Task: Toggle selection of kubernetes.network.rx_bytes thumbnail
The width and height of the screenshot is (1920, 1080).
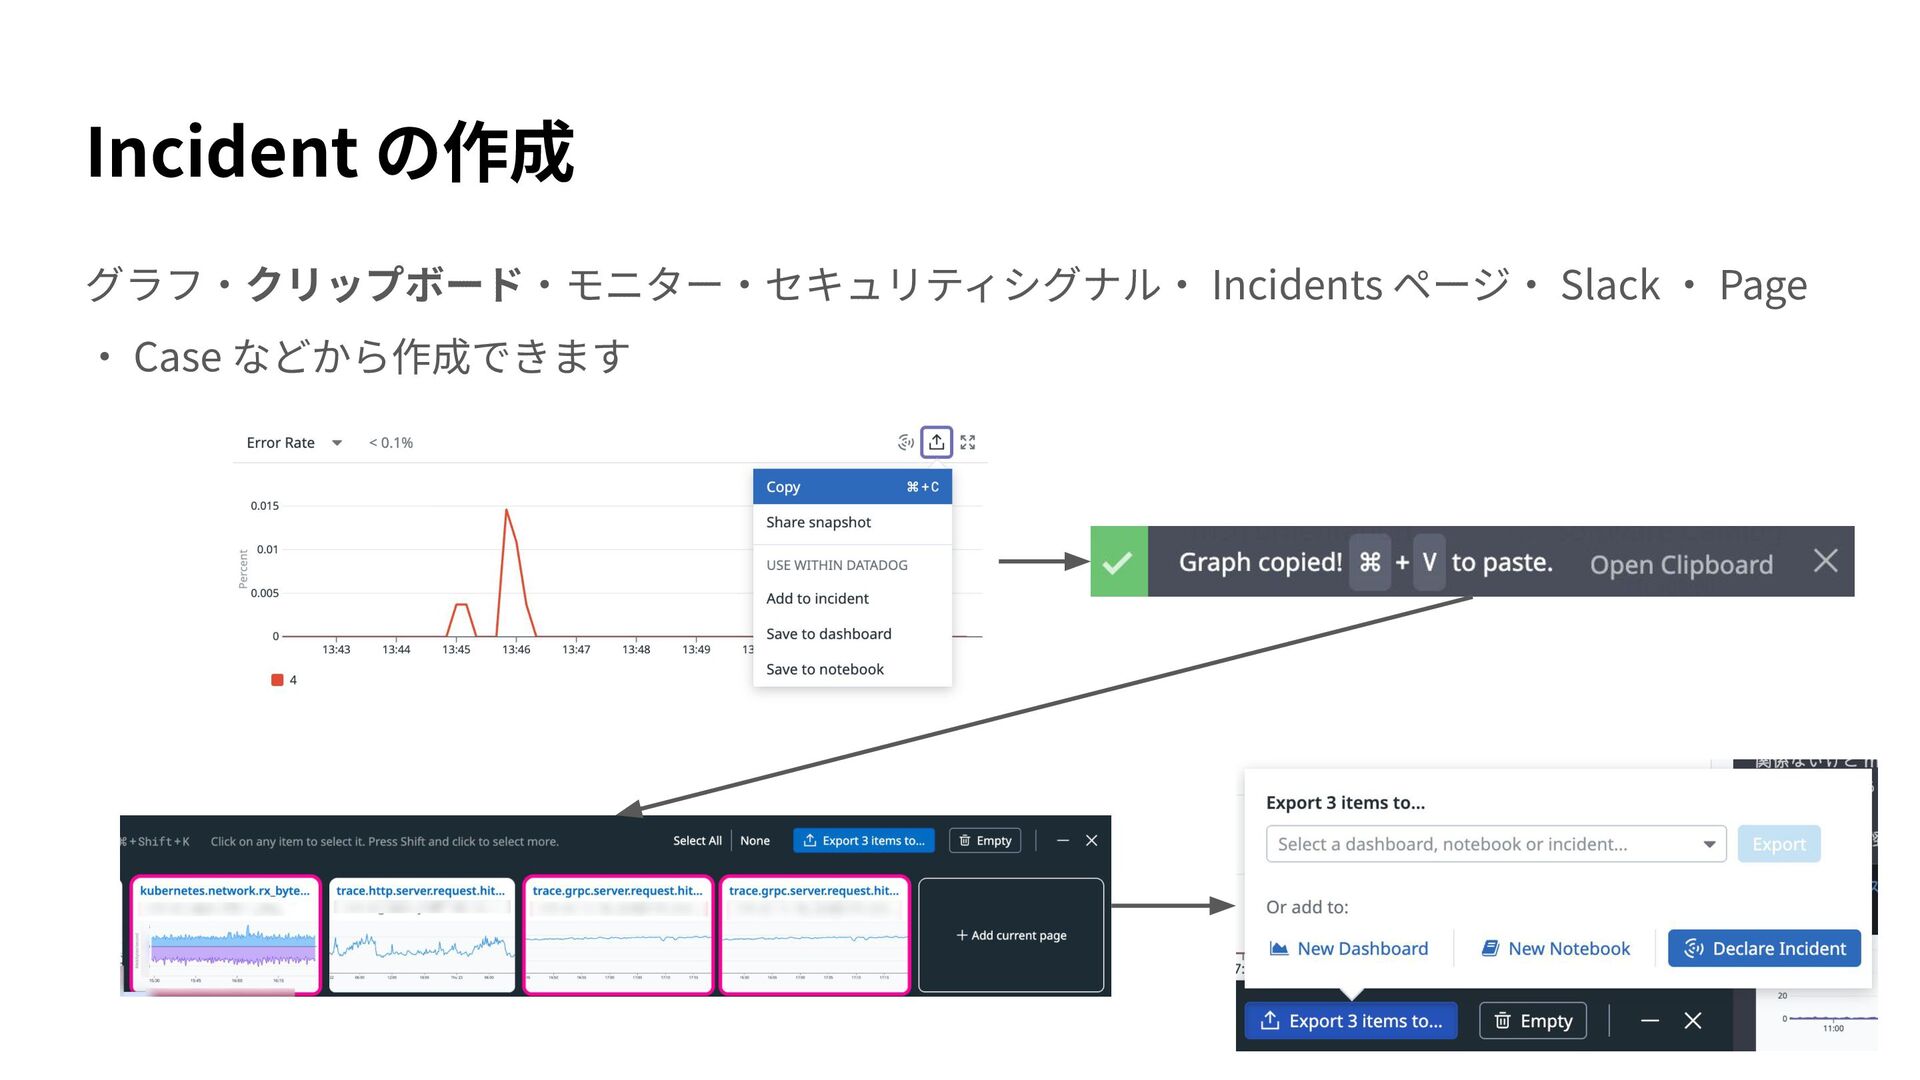Action: (225, 935)
